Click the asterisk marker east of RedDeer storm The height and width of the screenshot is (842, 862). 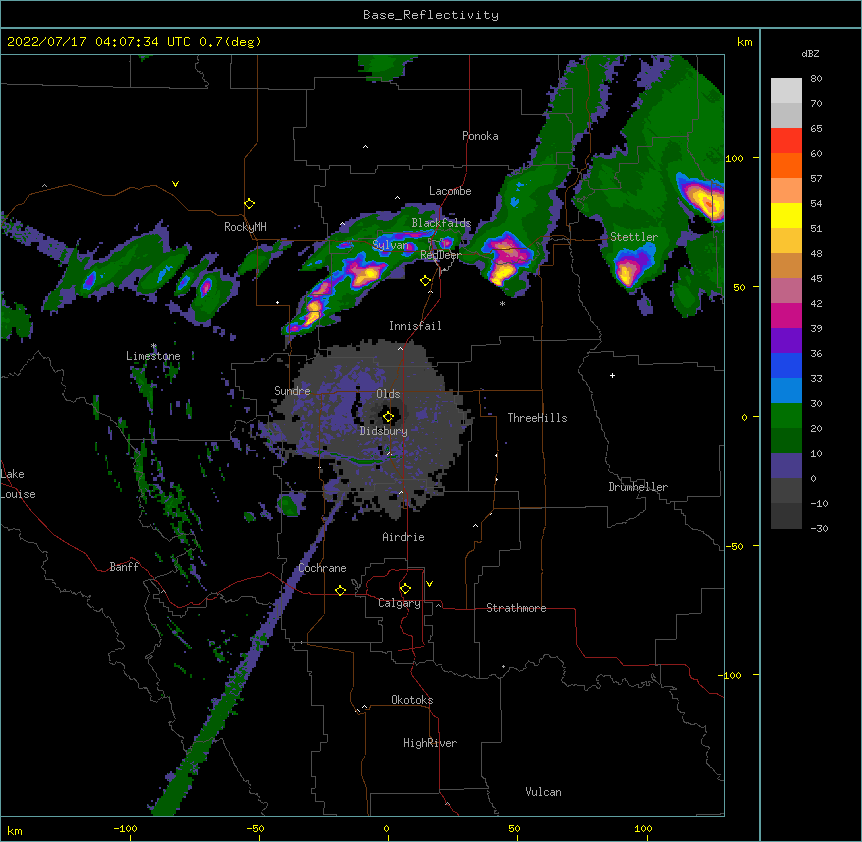pyautogui.click(x=502, y=303)
